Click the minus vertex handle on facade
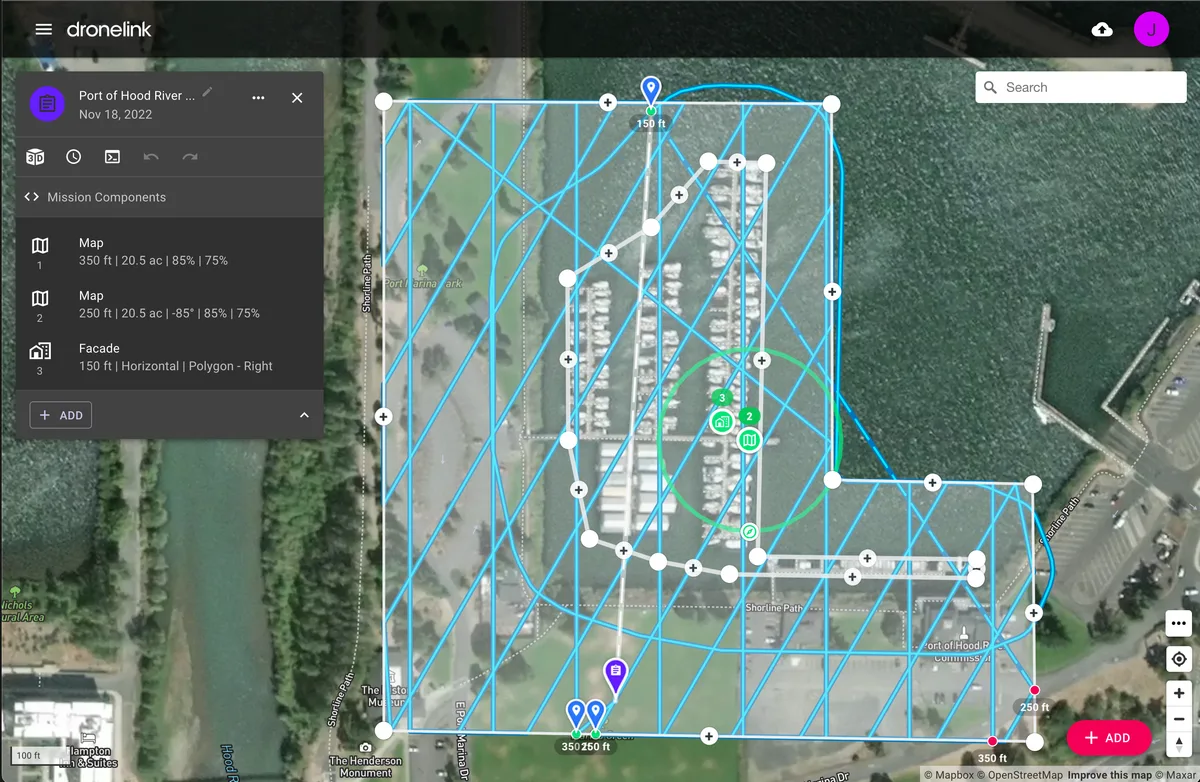 (976, 568)
